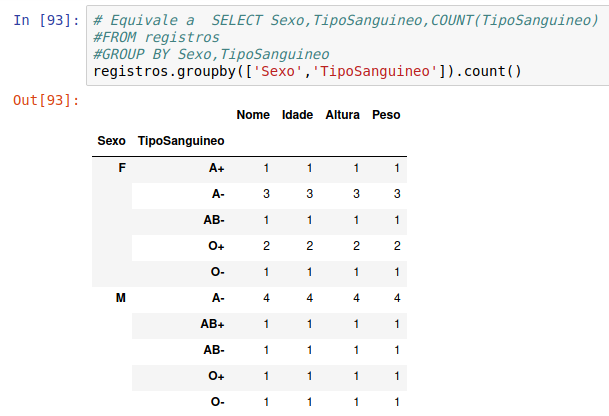The image size is (609, 416).
Task: Click the 'O-' label under group M
Action: coord(218,402)
